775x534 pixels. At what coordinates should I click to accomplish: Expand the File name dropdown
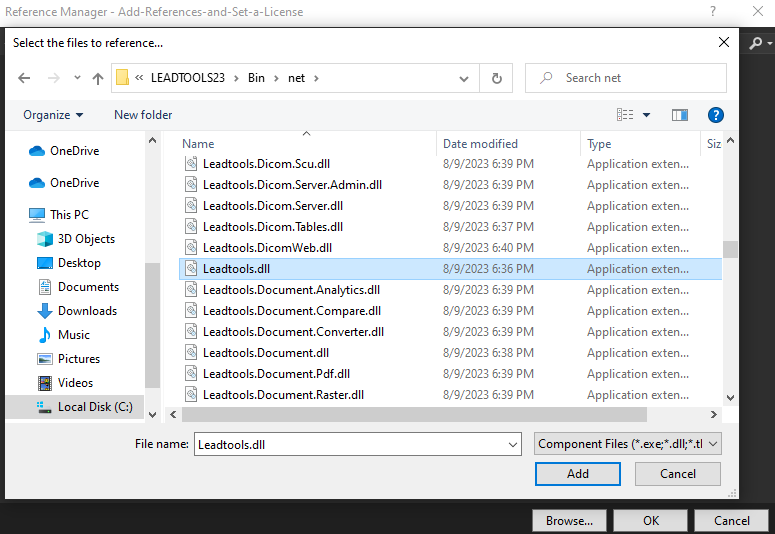click(x=513, y=445)
